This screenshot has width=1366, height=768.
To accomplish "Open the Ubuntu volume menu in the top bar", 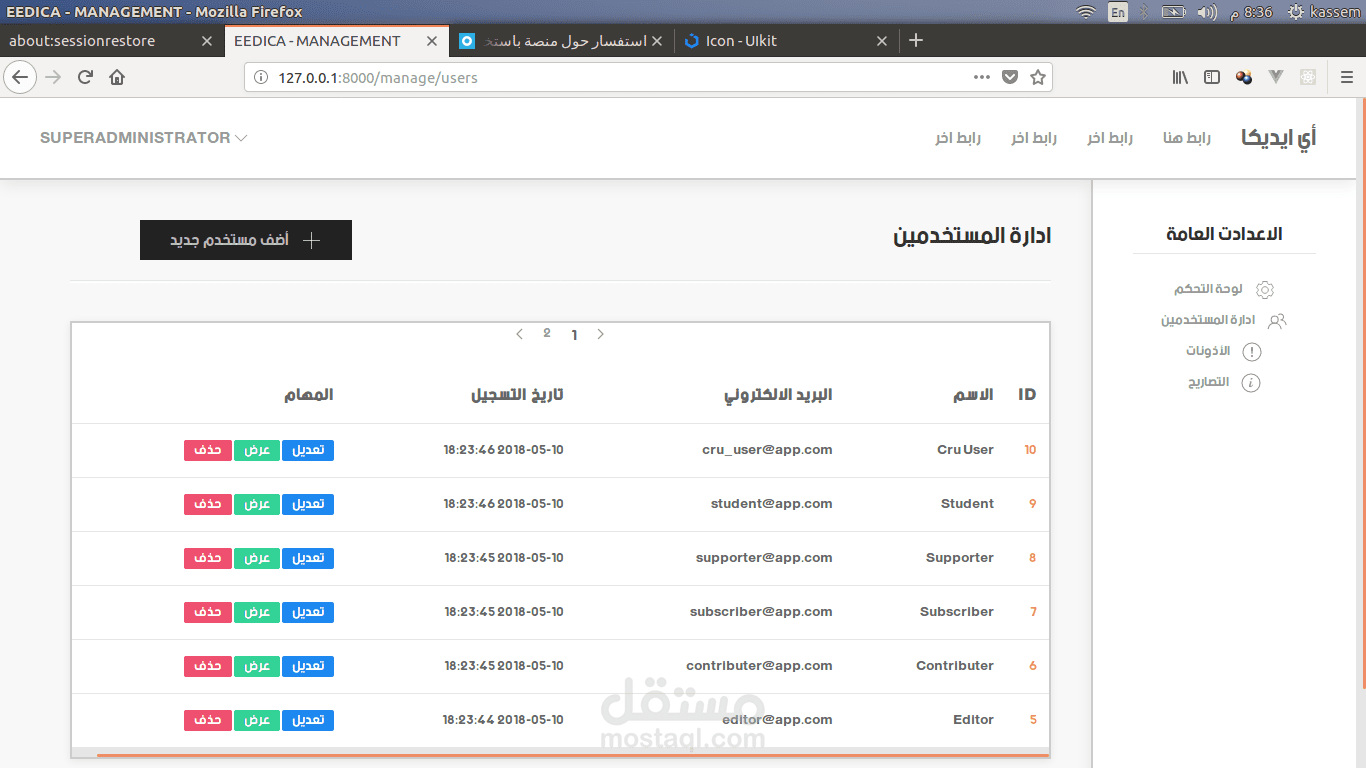I will (x=1207, y=12).
